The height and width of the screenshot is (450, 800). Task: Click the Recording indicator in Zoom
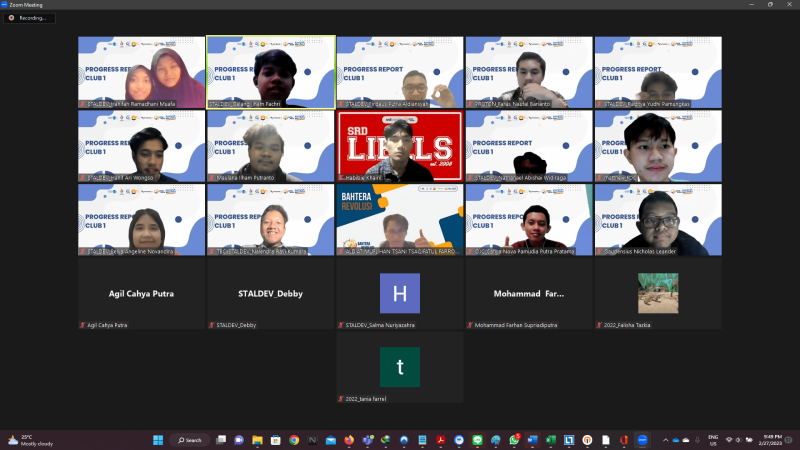(x=30, y=18)
